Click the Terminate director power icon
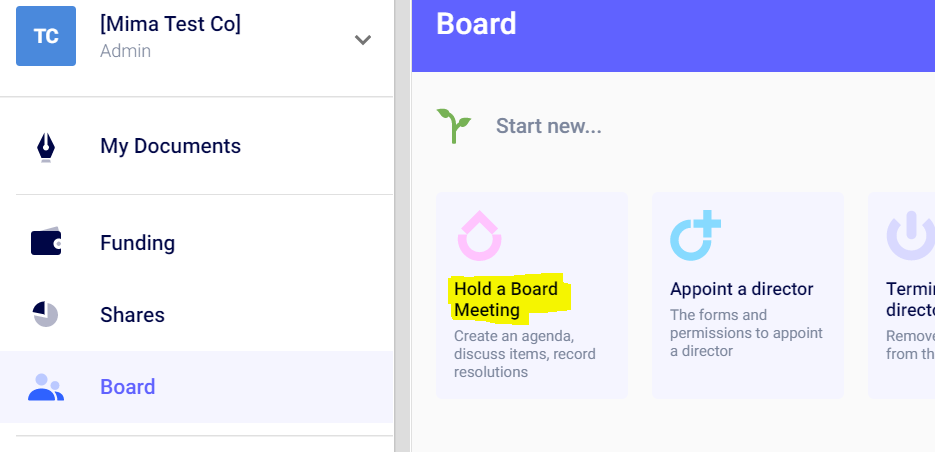The width and height of the screenshot is (935, 452). coord(910,236)
